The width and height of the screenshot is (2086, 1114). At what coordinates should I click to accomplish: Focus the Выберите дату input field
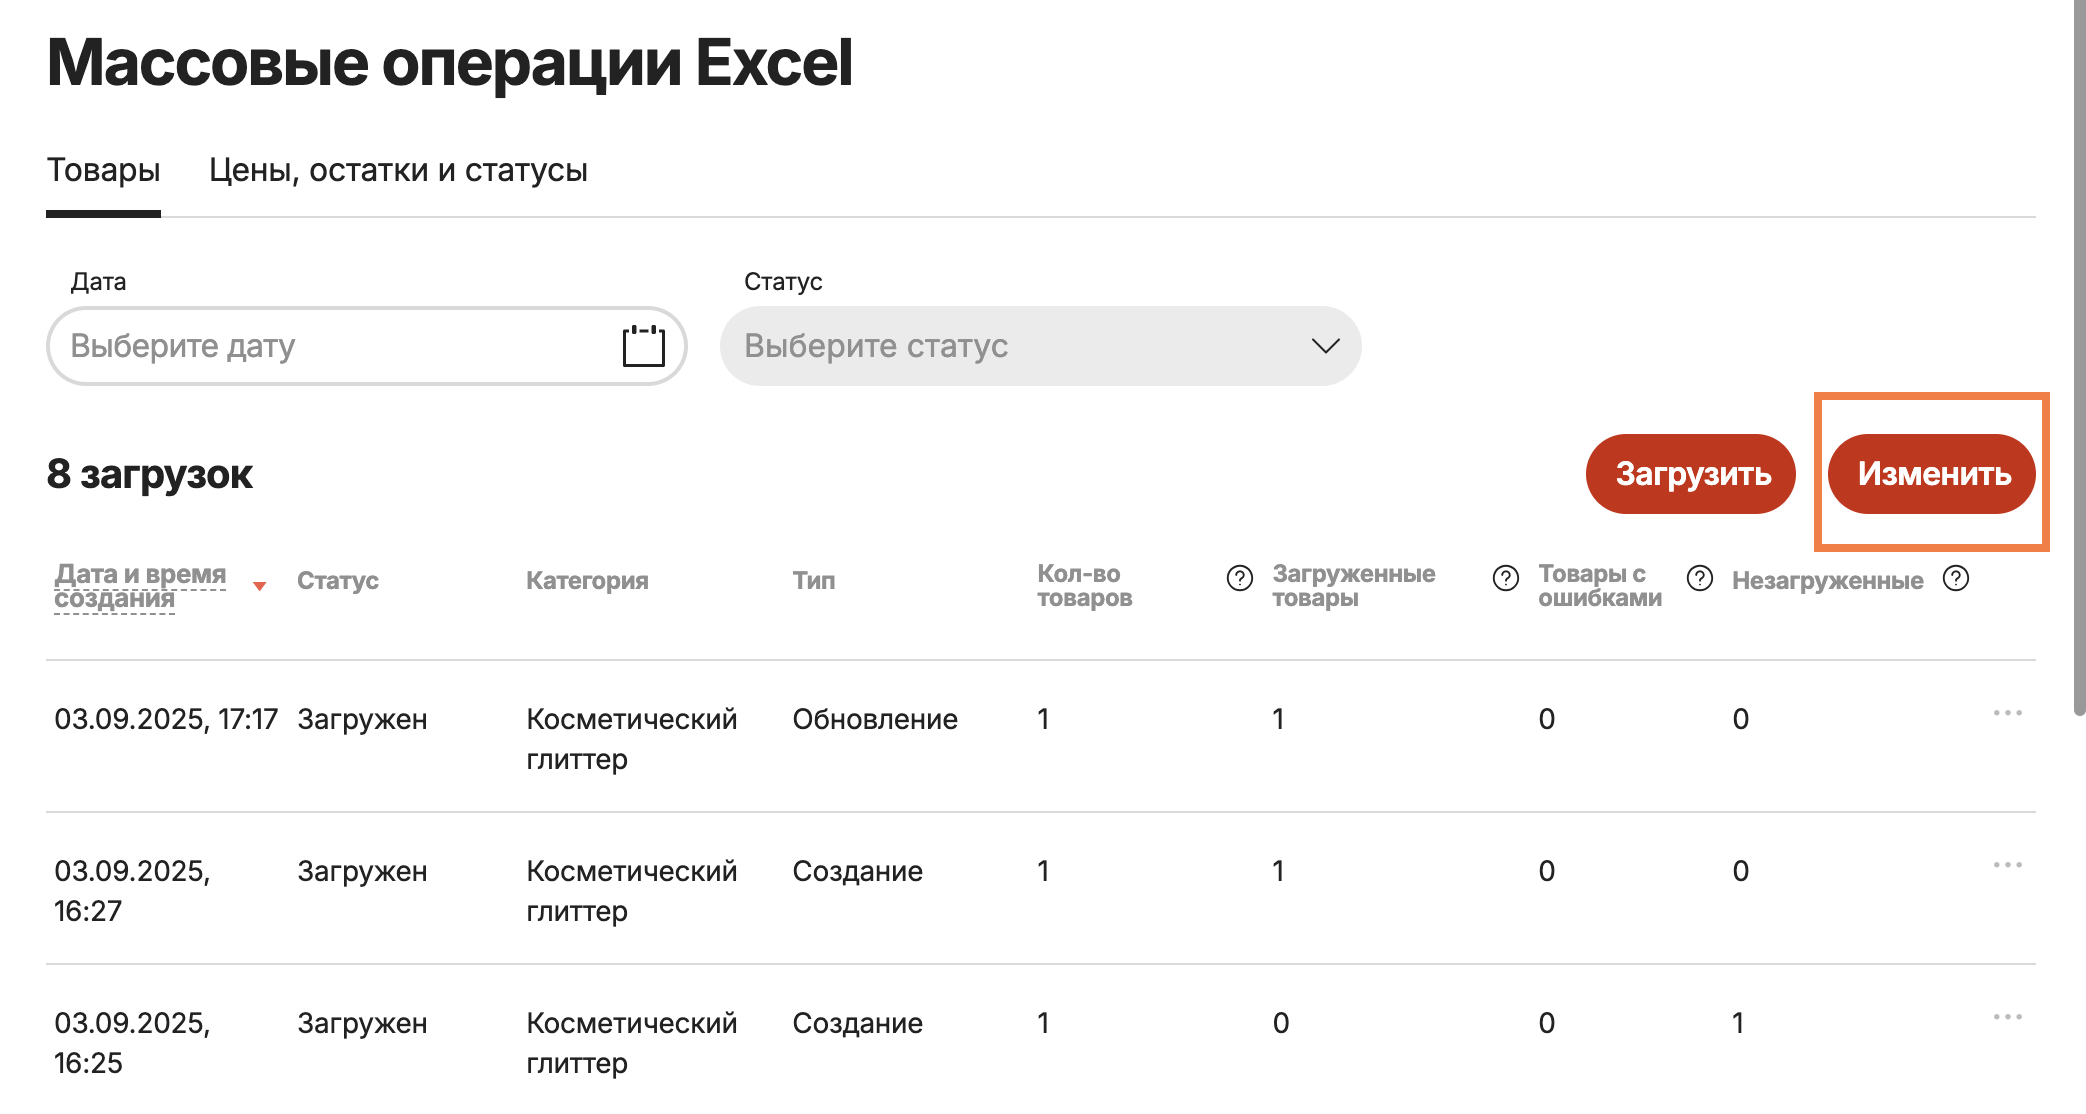click(x=366, y=346)
